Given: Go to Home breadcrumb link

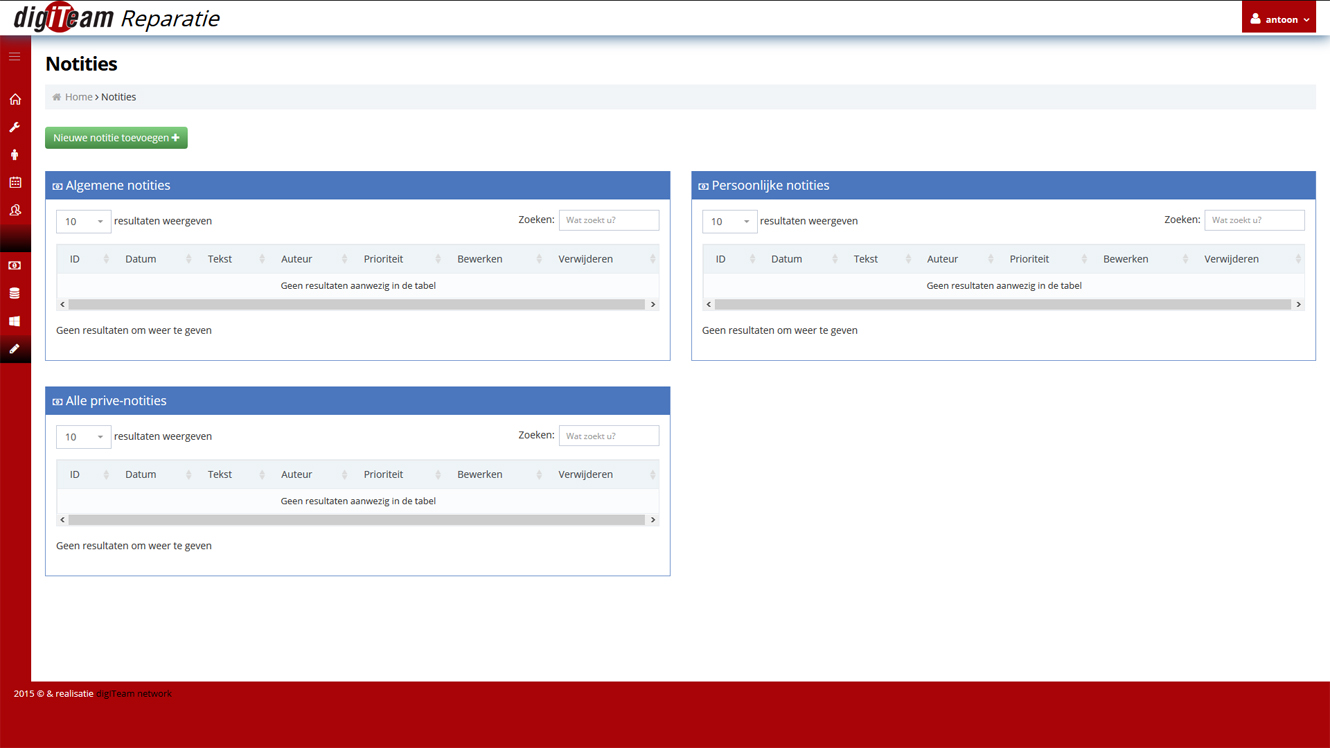Looking at the screenshot, I should 79,97.
